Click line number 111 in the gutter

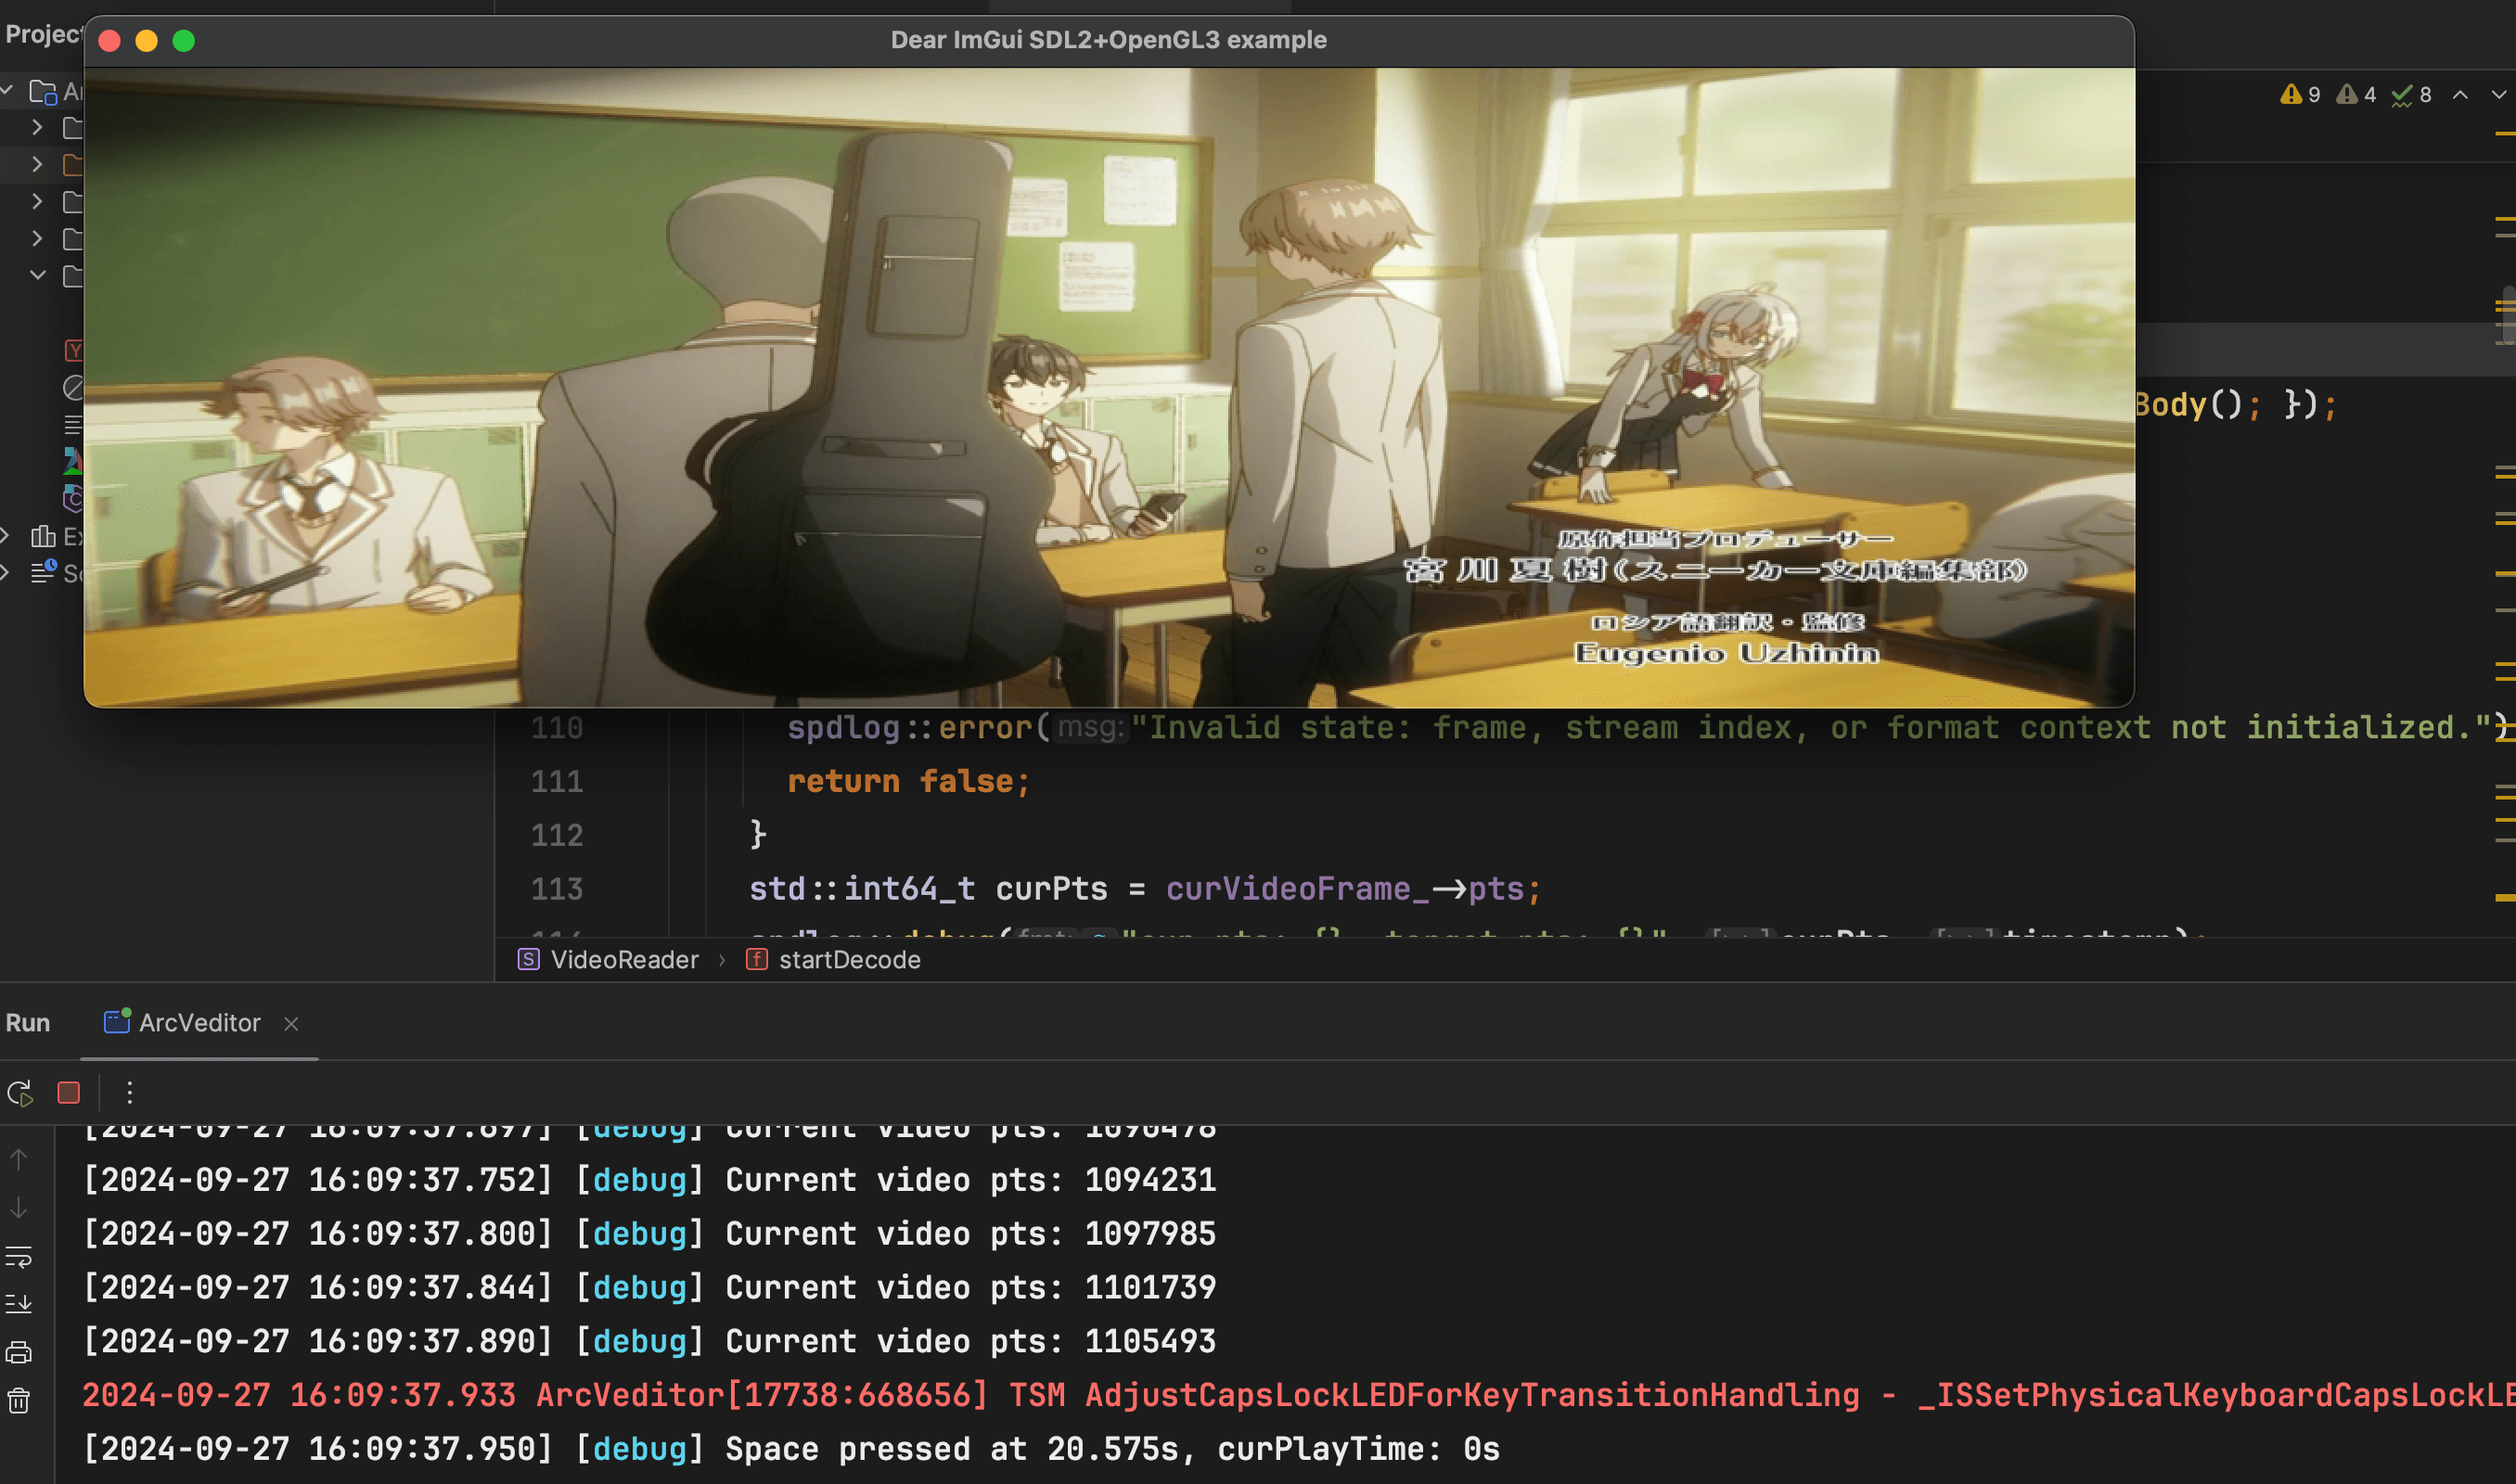(557, 781)
